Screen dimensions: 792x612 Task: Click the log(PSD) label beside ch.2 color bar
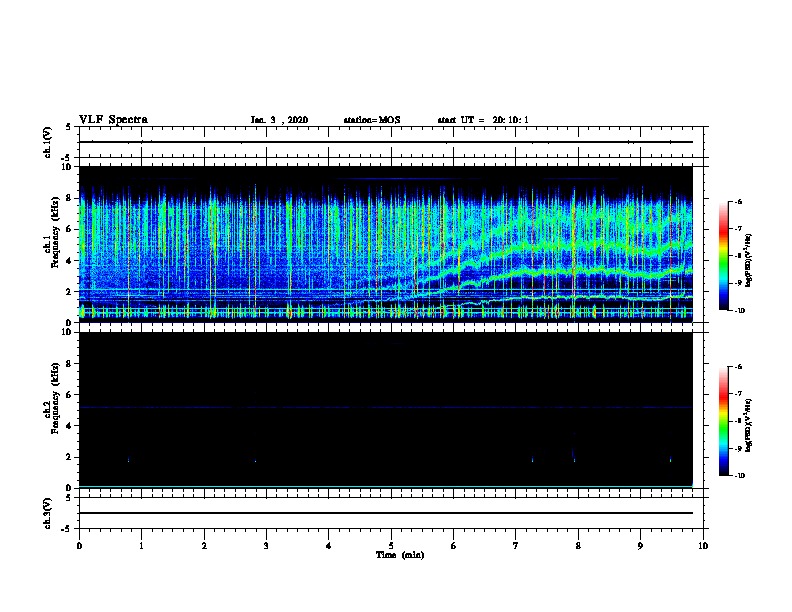click(x=749, y=425)
